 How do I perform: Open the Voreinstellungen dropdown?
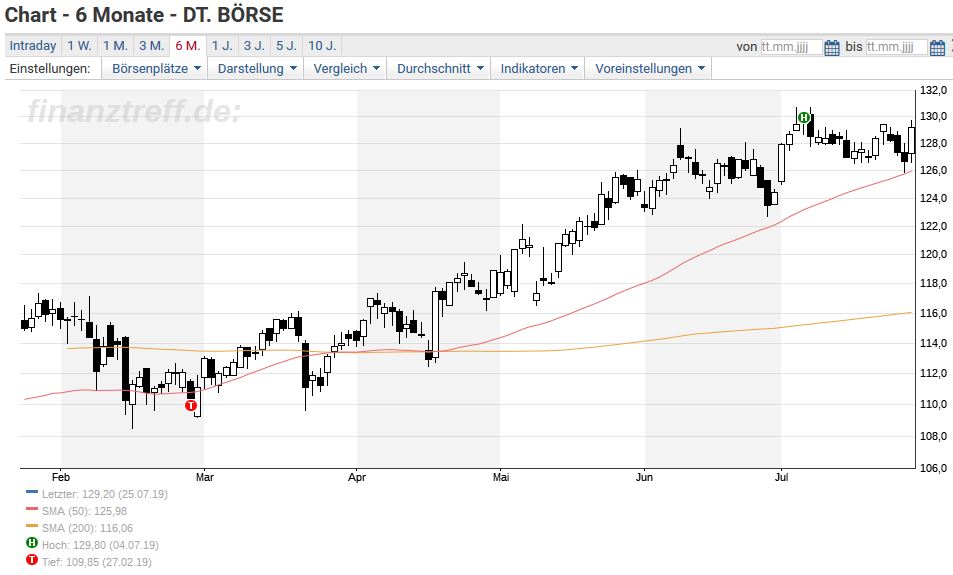649,69
